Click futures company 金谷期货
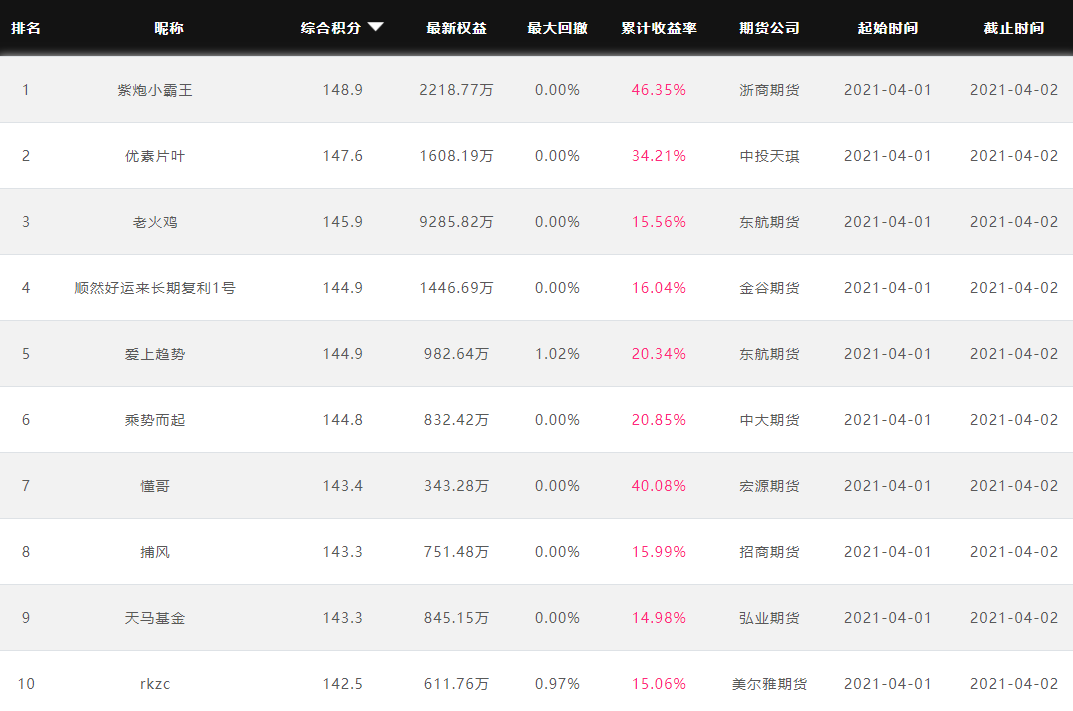 (x=770, y=288)
